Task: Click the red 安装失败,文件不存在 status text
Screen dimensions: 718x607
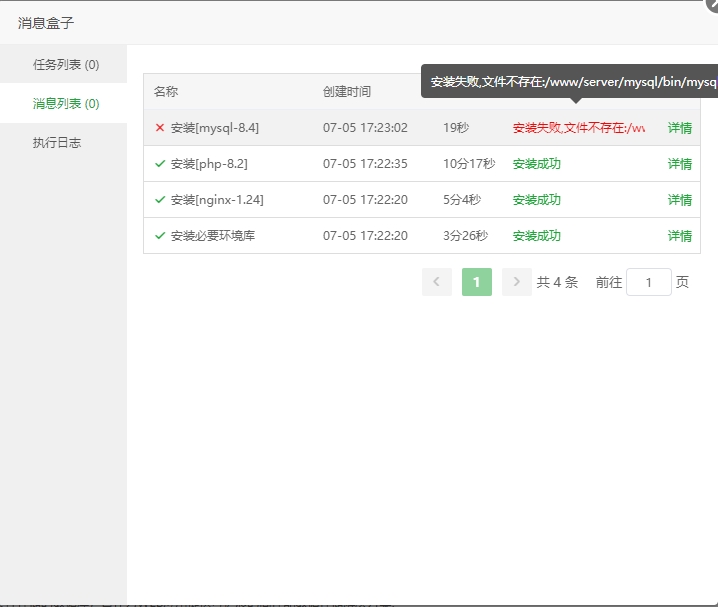Action: pyautogui.click(x=579, y=128)
